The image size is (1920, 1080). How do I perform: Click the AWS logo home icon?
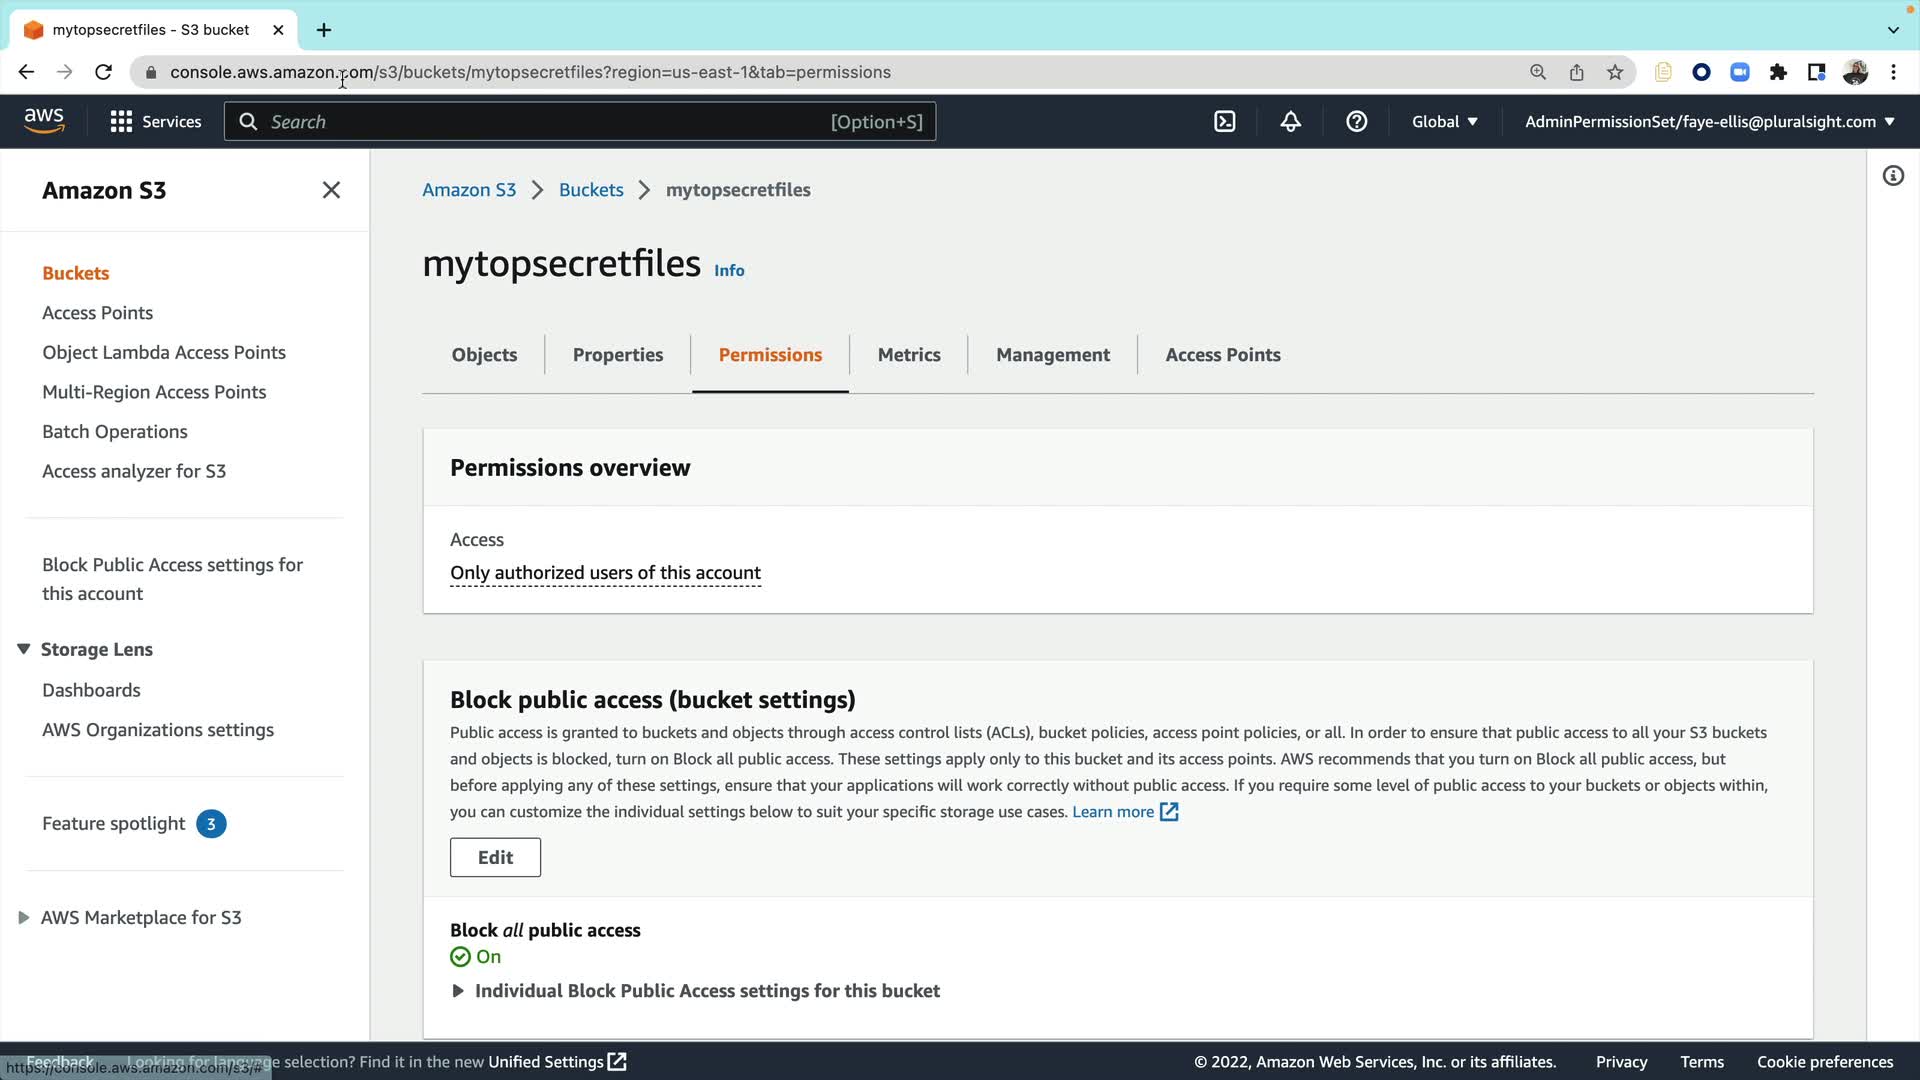[x=44, y=121]
